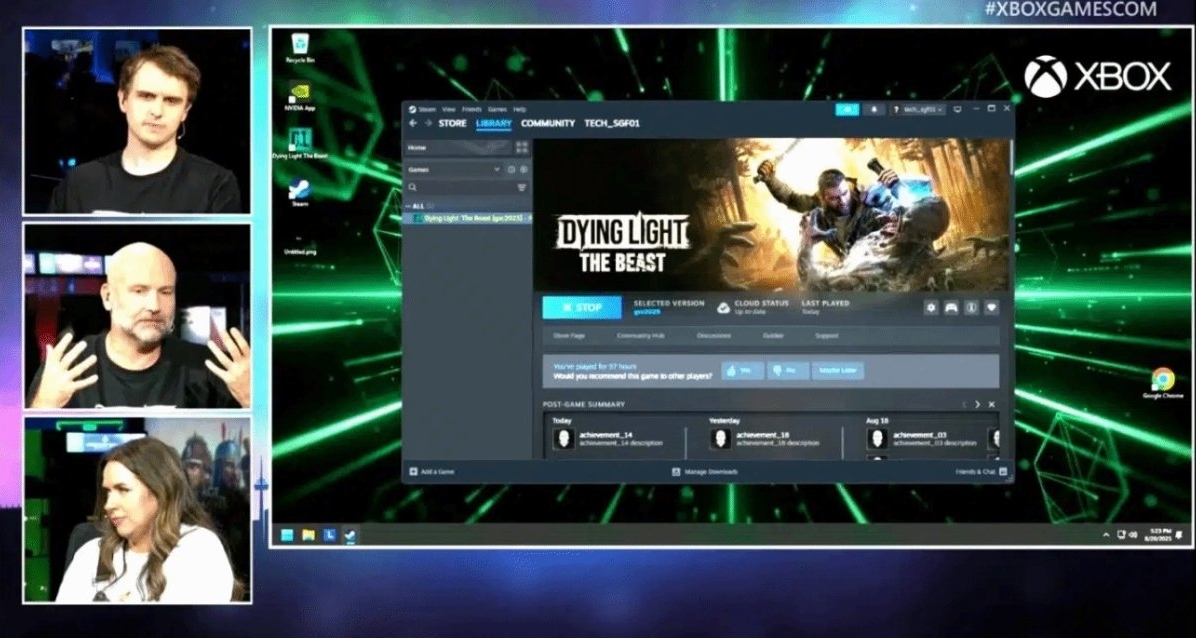Choose Maybe Later for recommendation
Image resolution: width=1196 pixels, height=638 pixels.
[x=838, y=371]
